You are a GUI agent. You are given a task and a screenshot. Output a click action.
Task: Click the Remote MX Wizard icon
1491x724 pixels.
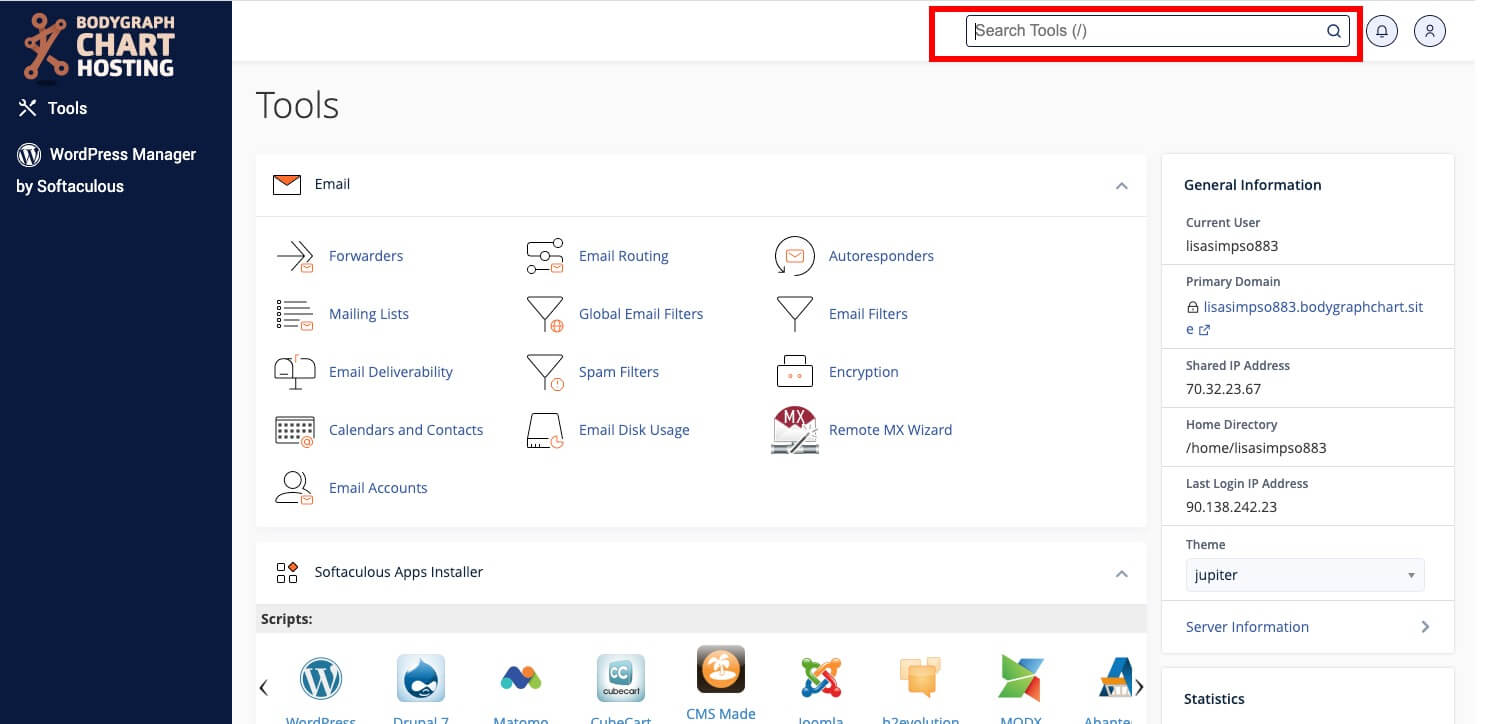click(795, 430)
